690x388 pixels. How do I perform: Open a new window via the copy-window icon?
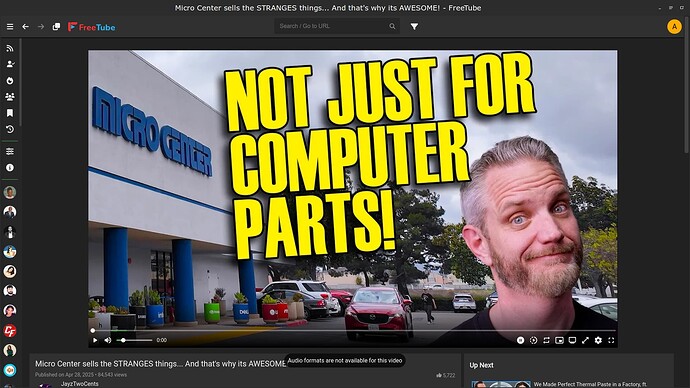pos(56,27)
